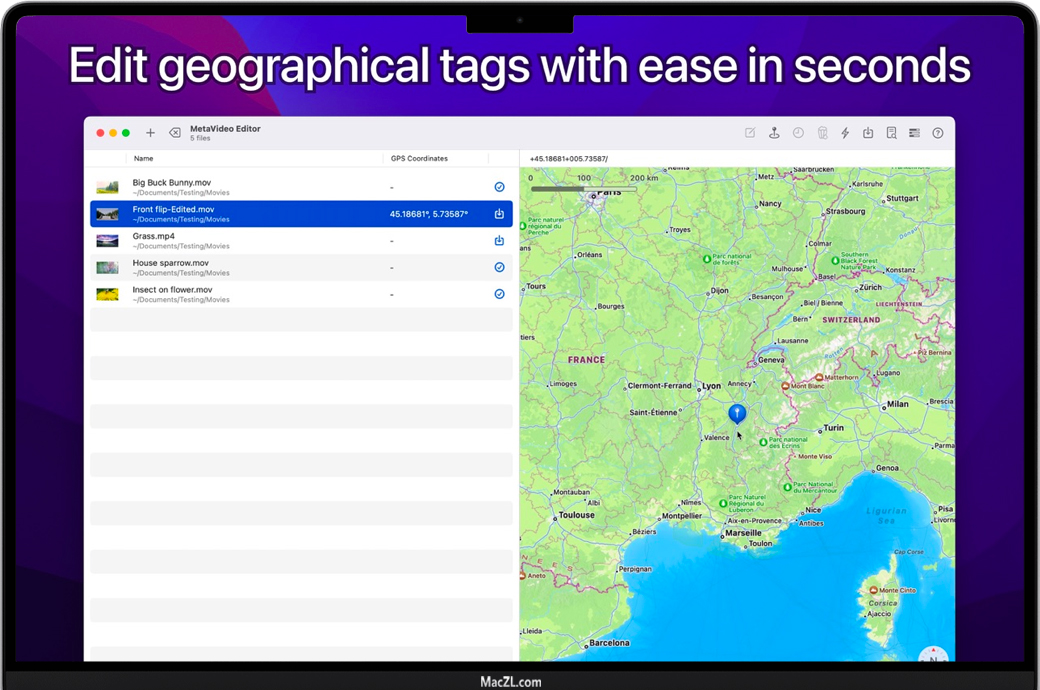Image resolution: width=1040 pixels, height=690 pixels.
Task: Click the map pin location toolbar icon
Action: [774, 133]
